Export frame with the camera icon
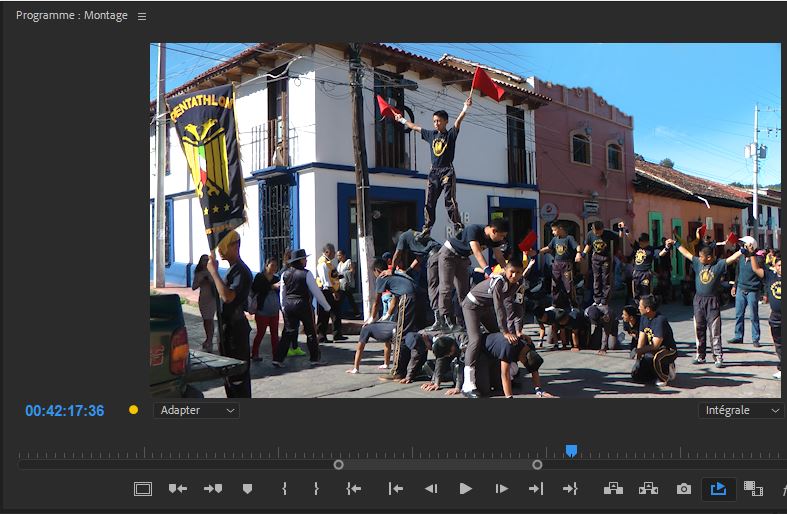This screenshot has height=514, width=787. point(684,489)
